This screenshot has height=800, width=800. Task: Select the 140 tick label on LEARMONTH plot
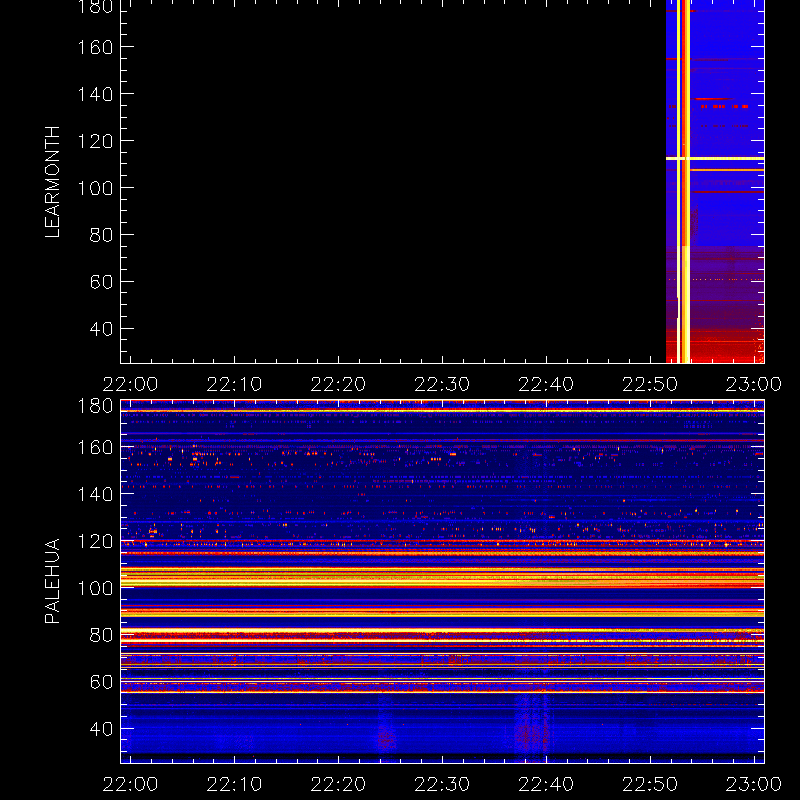point(95,94)
